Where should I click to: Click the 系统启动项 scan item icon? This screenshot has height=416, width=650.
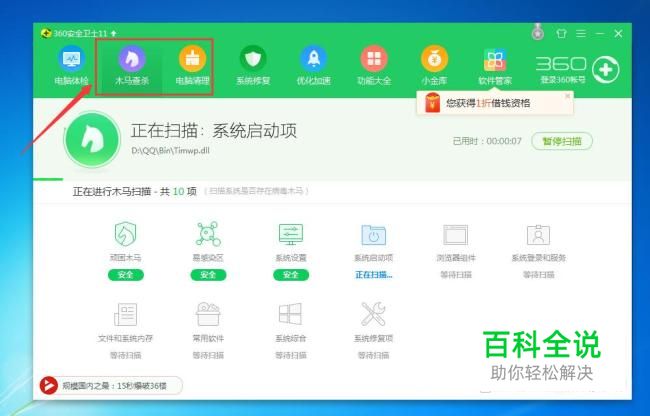pos(374,235)
